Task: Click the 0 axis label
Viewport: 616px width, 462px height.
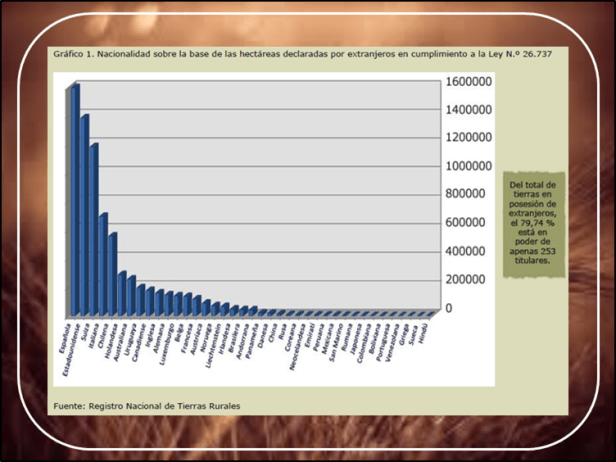Action: [x=448, y=308]
